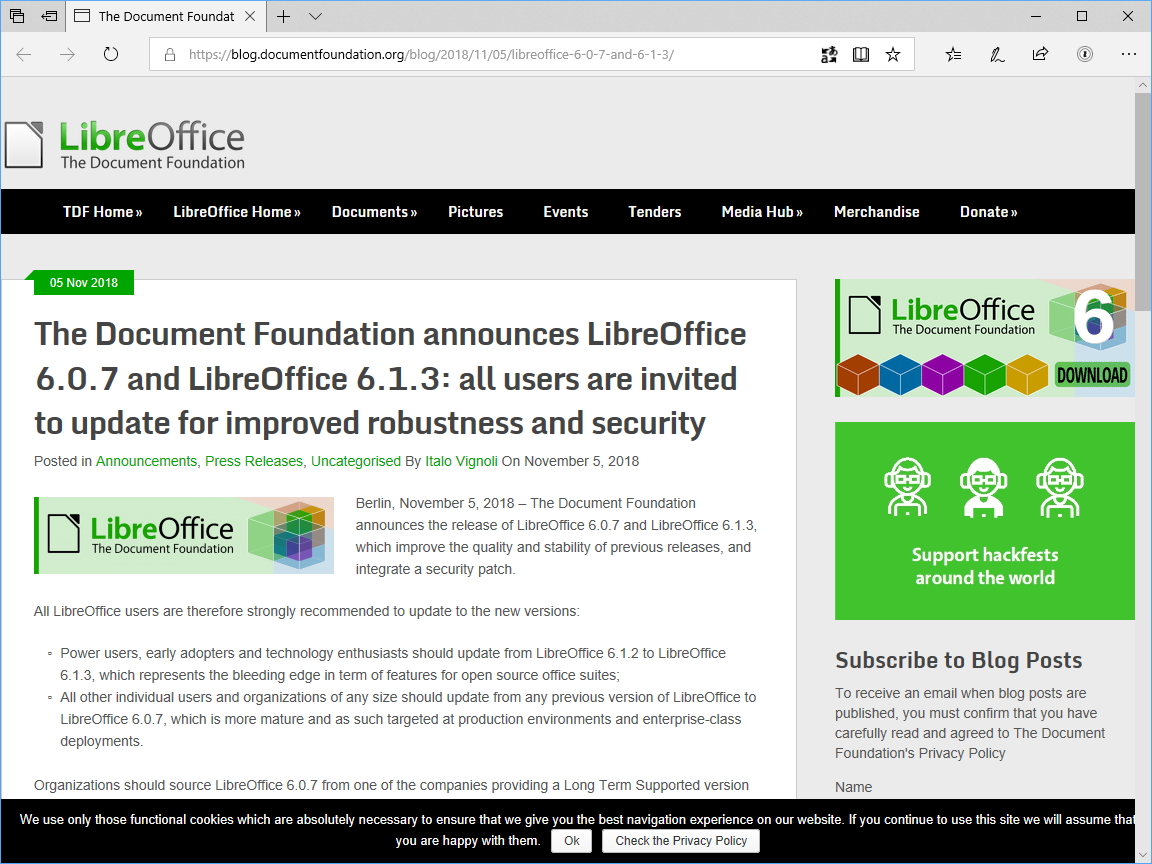Click the circular extension icon in toolbar
This screenshot has width=1152, height=864.
(1084, 54)
